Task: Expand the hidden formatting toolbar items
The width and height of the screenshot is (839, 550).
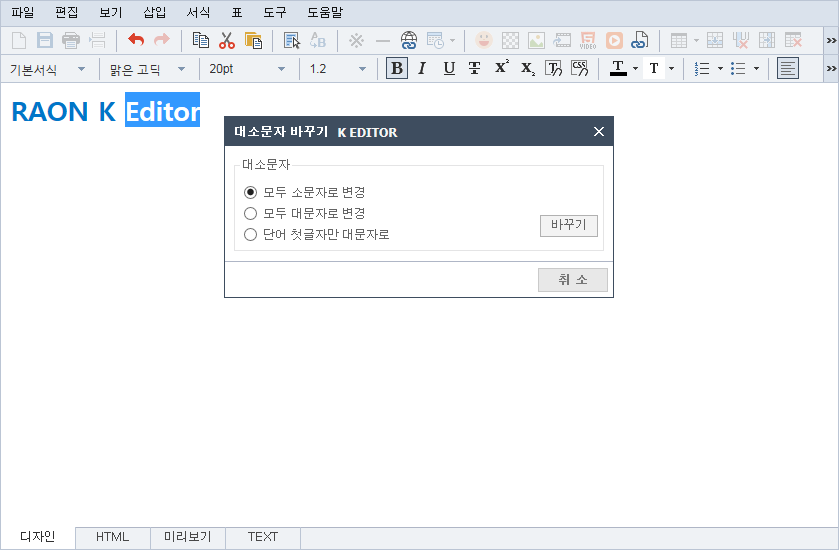Action: click(x=831, y=68)
